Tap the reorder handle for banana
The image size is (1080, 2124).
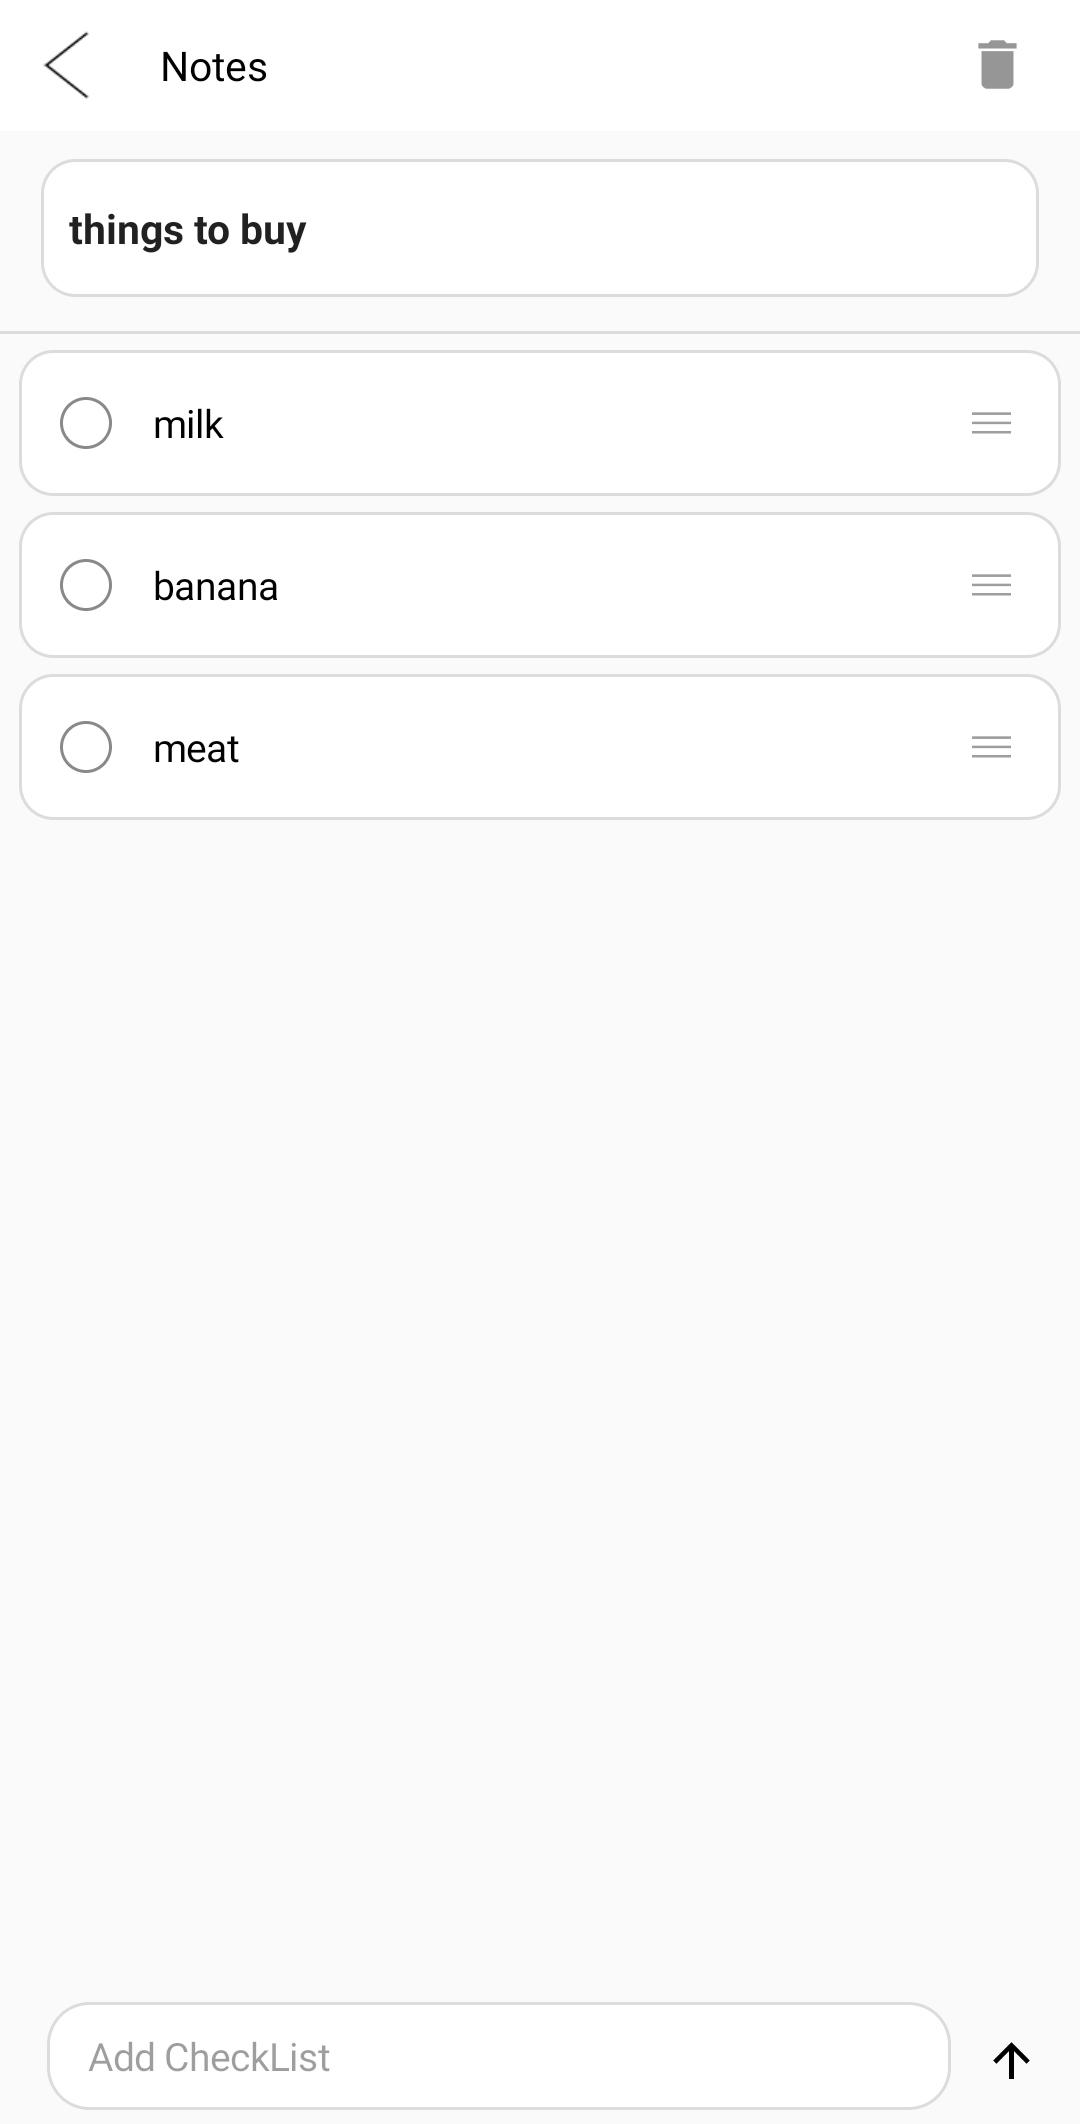pos(991,585)
